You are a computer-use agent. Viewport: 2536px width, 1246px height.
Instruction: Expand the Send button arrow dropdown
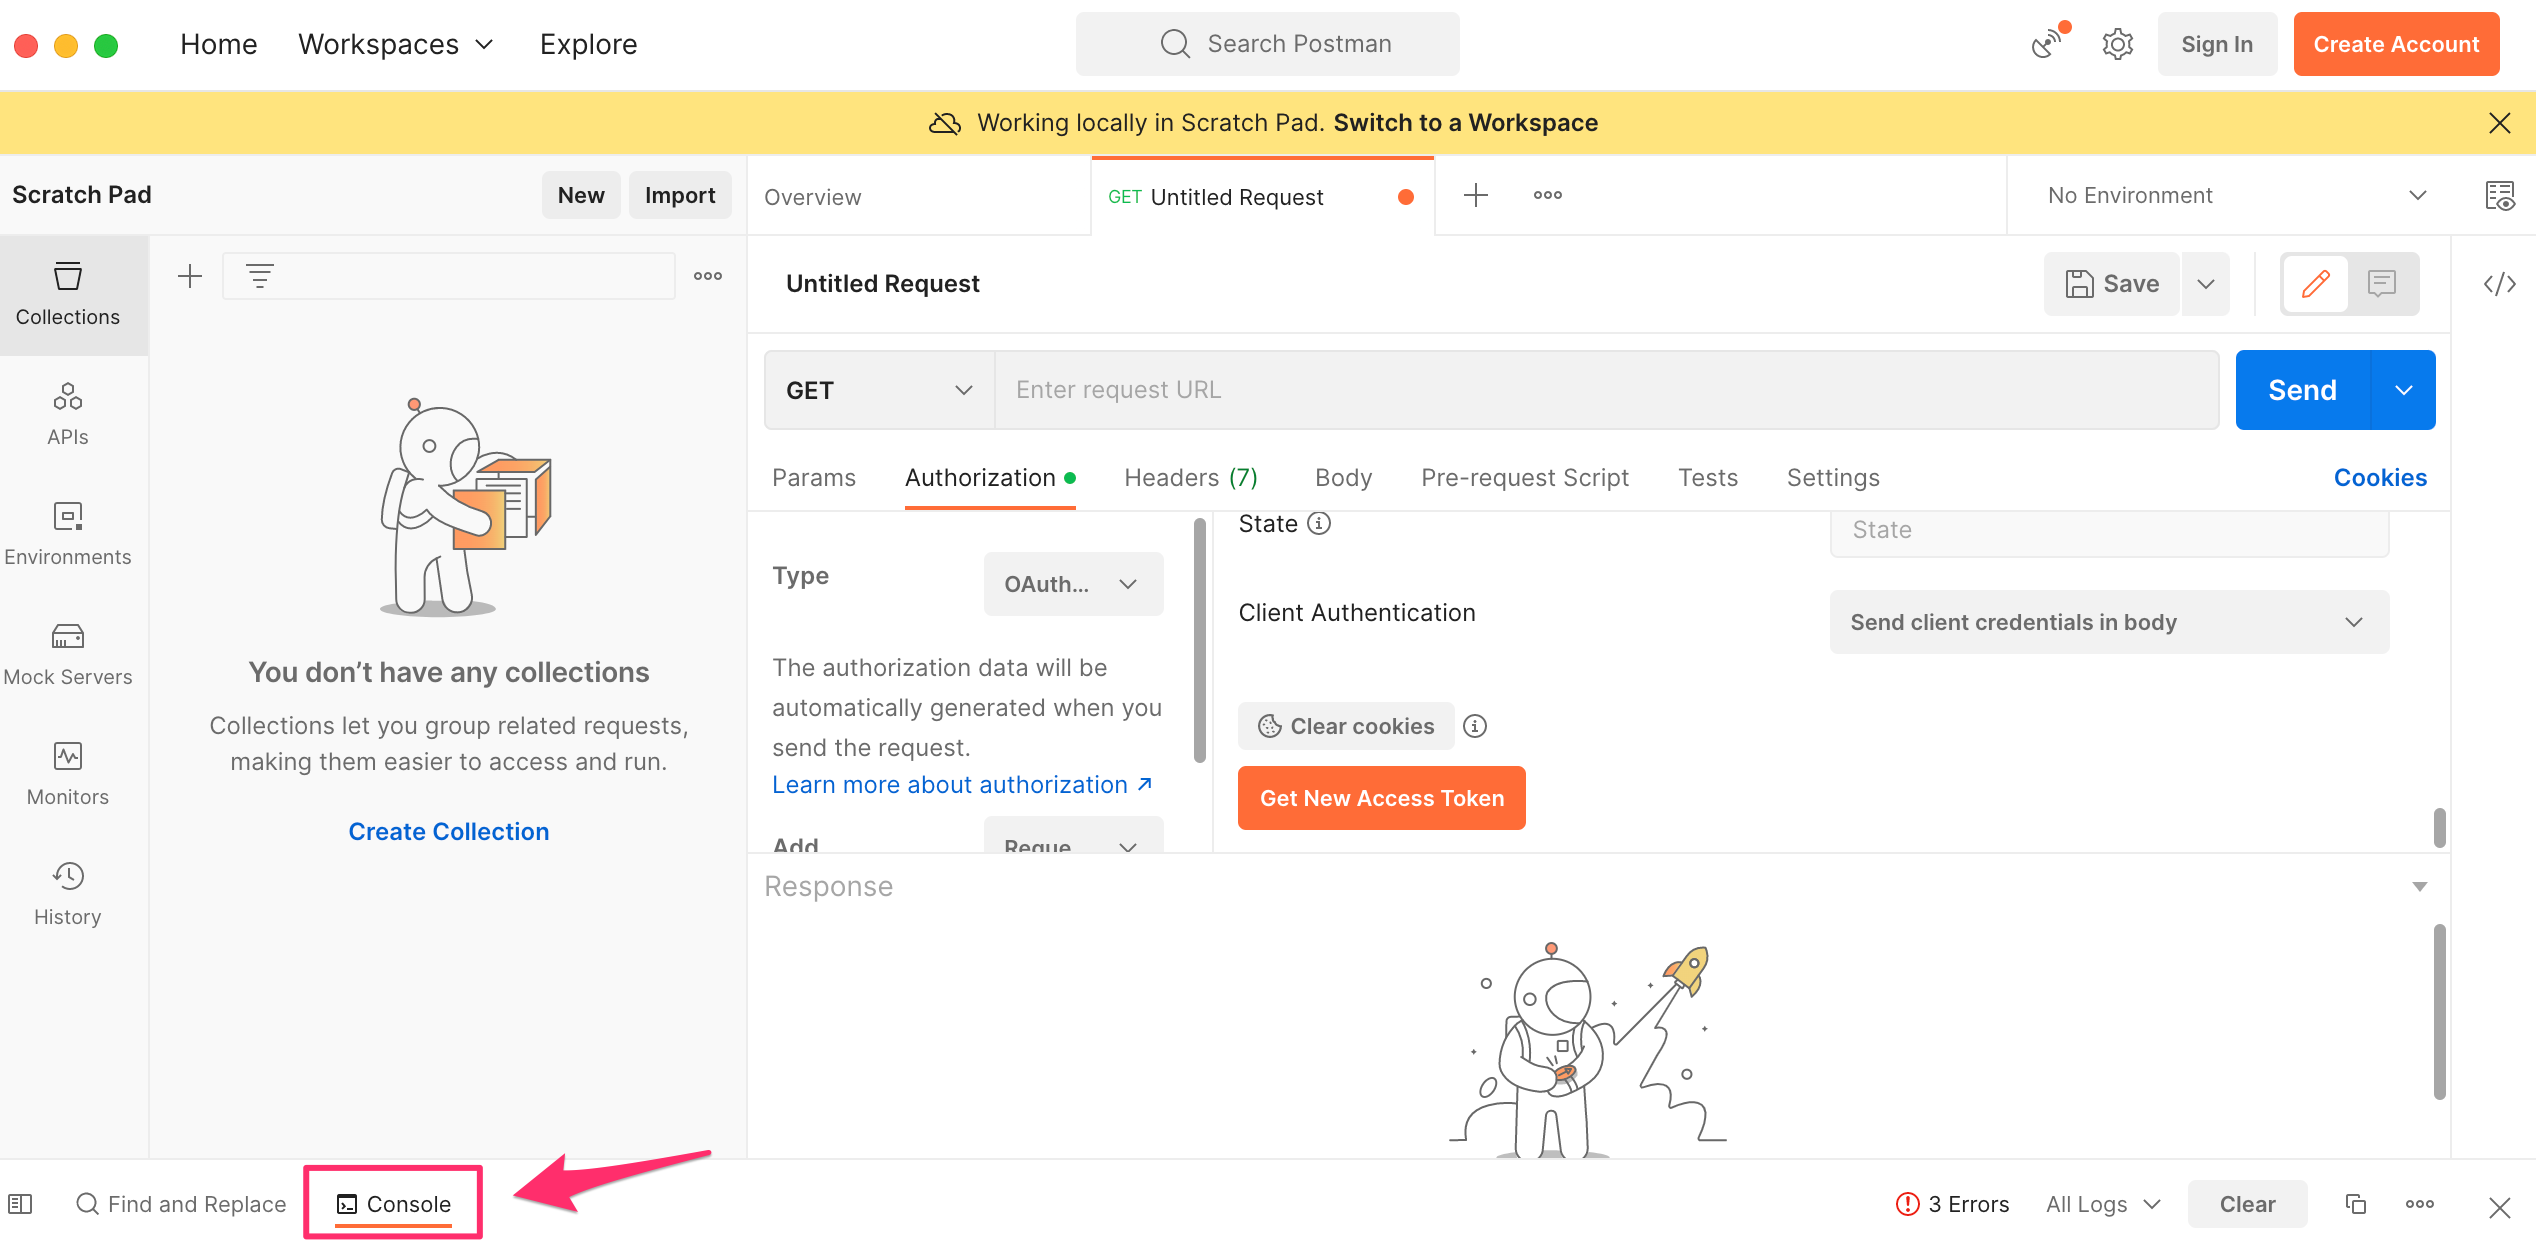(x=2404, y=390)
